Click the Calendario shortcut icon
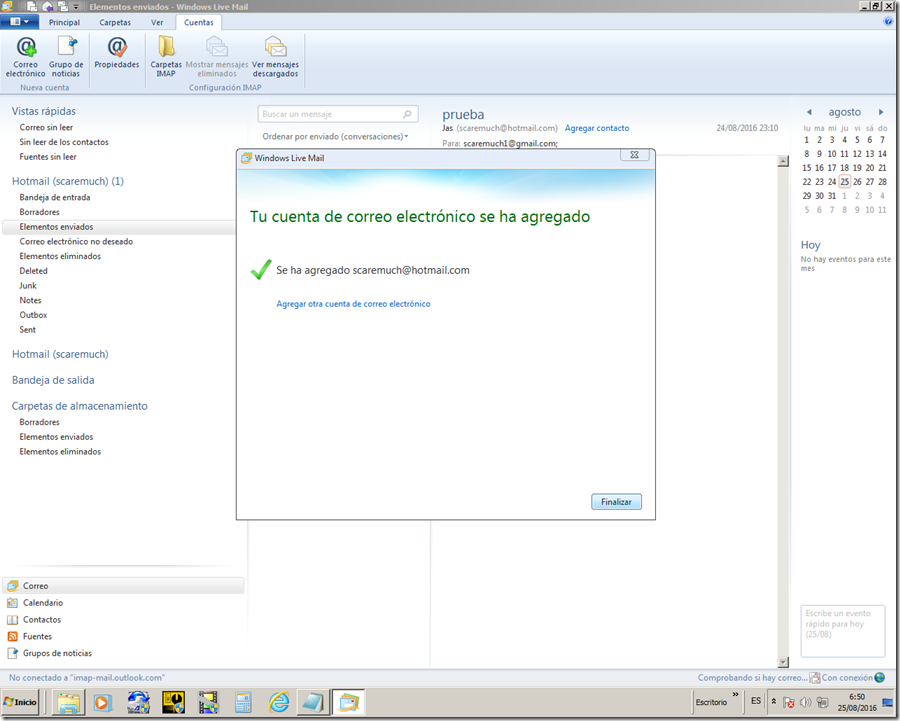This screenshot has width=900, height=721. click(12, 603)
